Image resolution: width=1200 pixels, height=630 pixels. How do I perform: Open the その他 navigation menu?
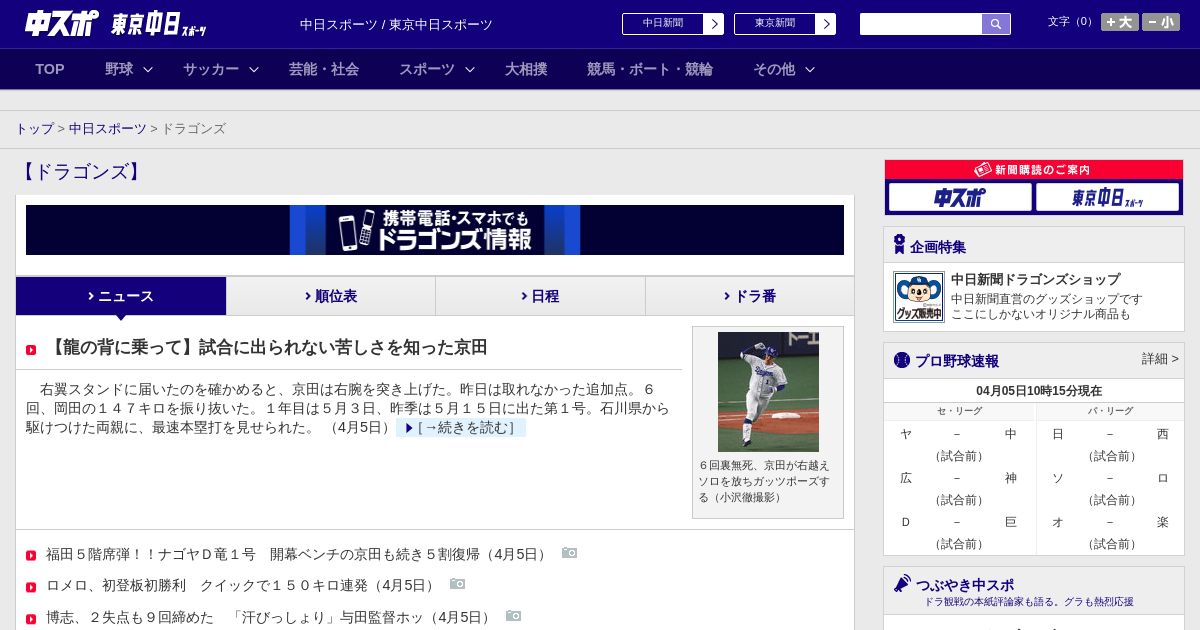(774, 69)
